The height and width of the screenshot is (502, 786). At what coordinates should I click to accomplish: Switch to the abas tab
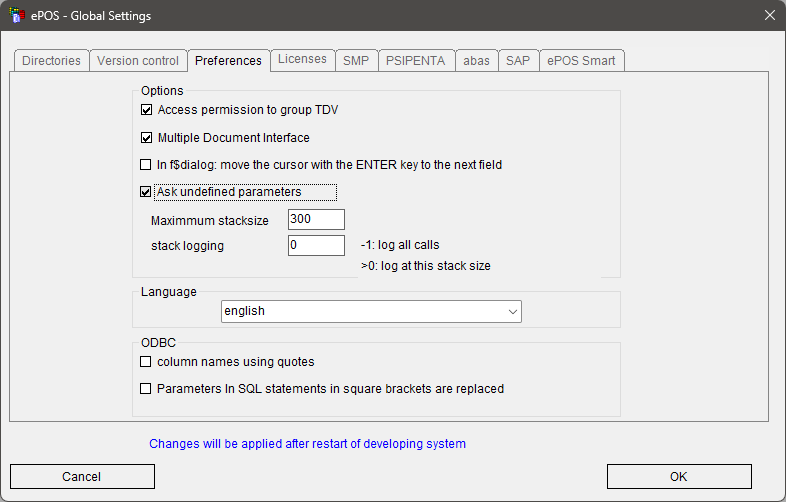click(476, 61)
